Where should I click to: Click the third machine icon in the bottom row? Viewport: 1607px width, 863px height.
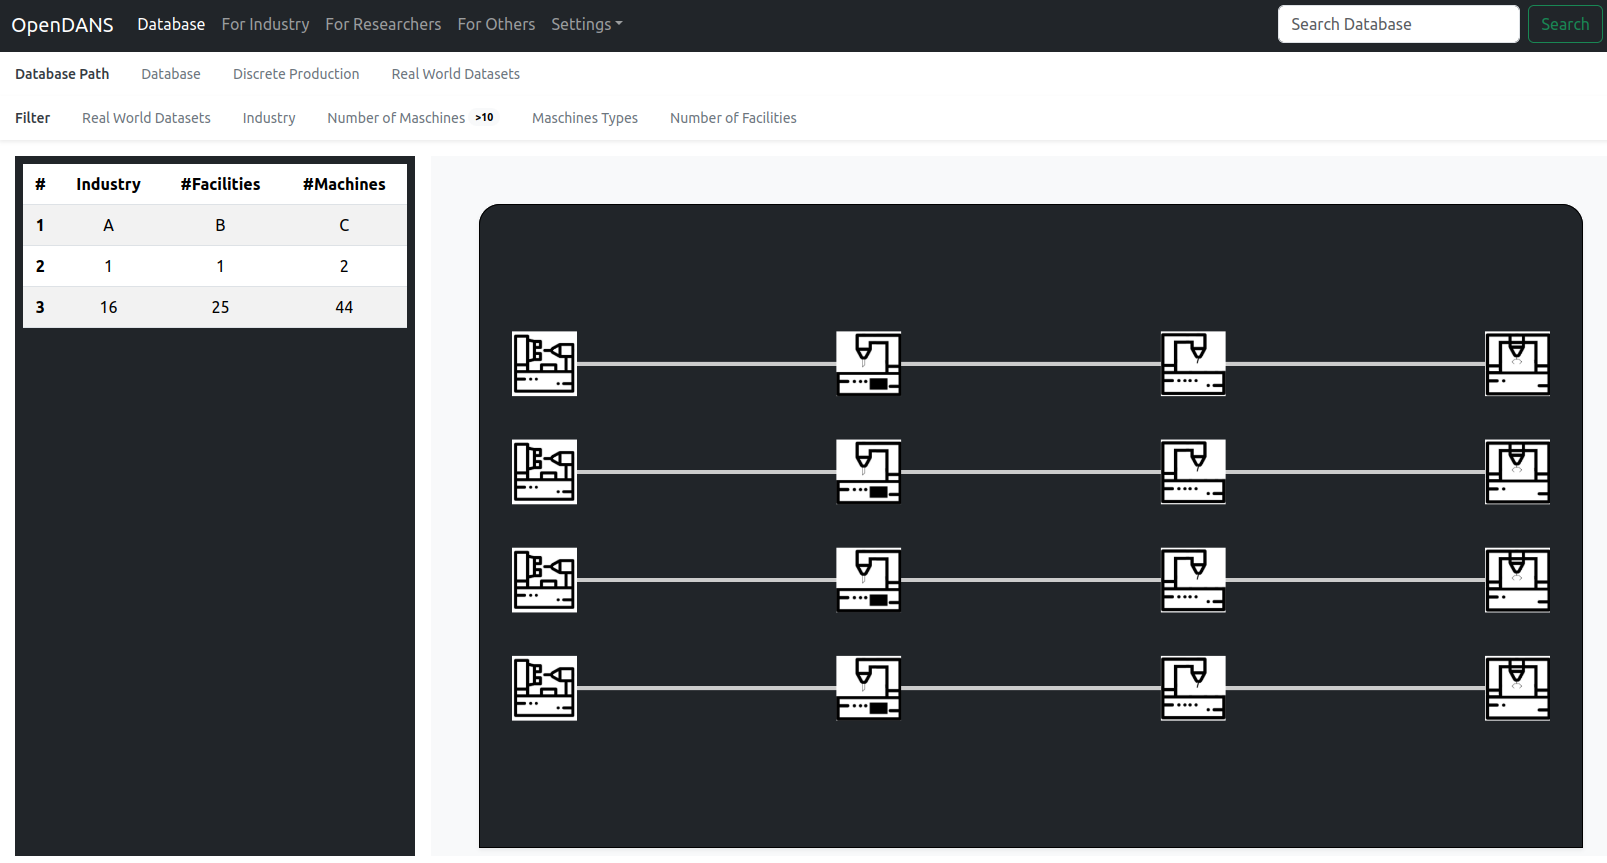click(1192, 688)
